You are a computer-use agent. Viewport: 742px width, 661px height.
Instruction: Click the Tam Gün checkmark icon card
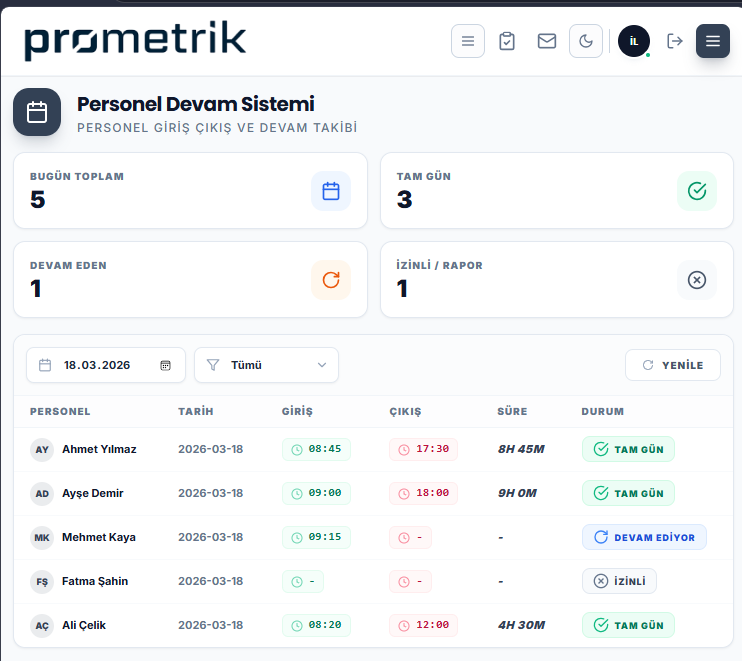(697, 191)
